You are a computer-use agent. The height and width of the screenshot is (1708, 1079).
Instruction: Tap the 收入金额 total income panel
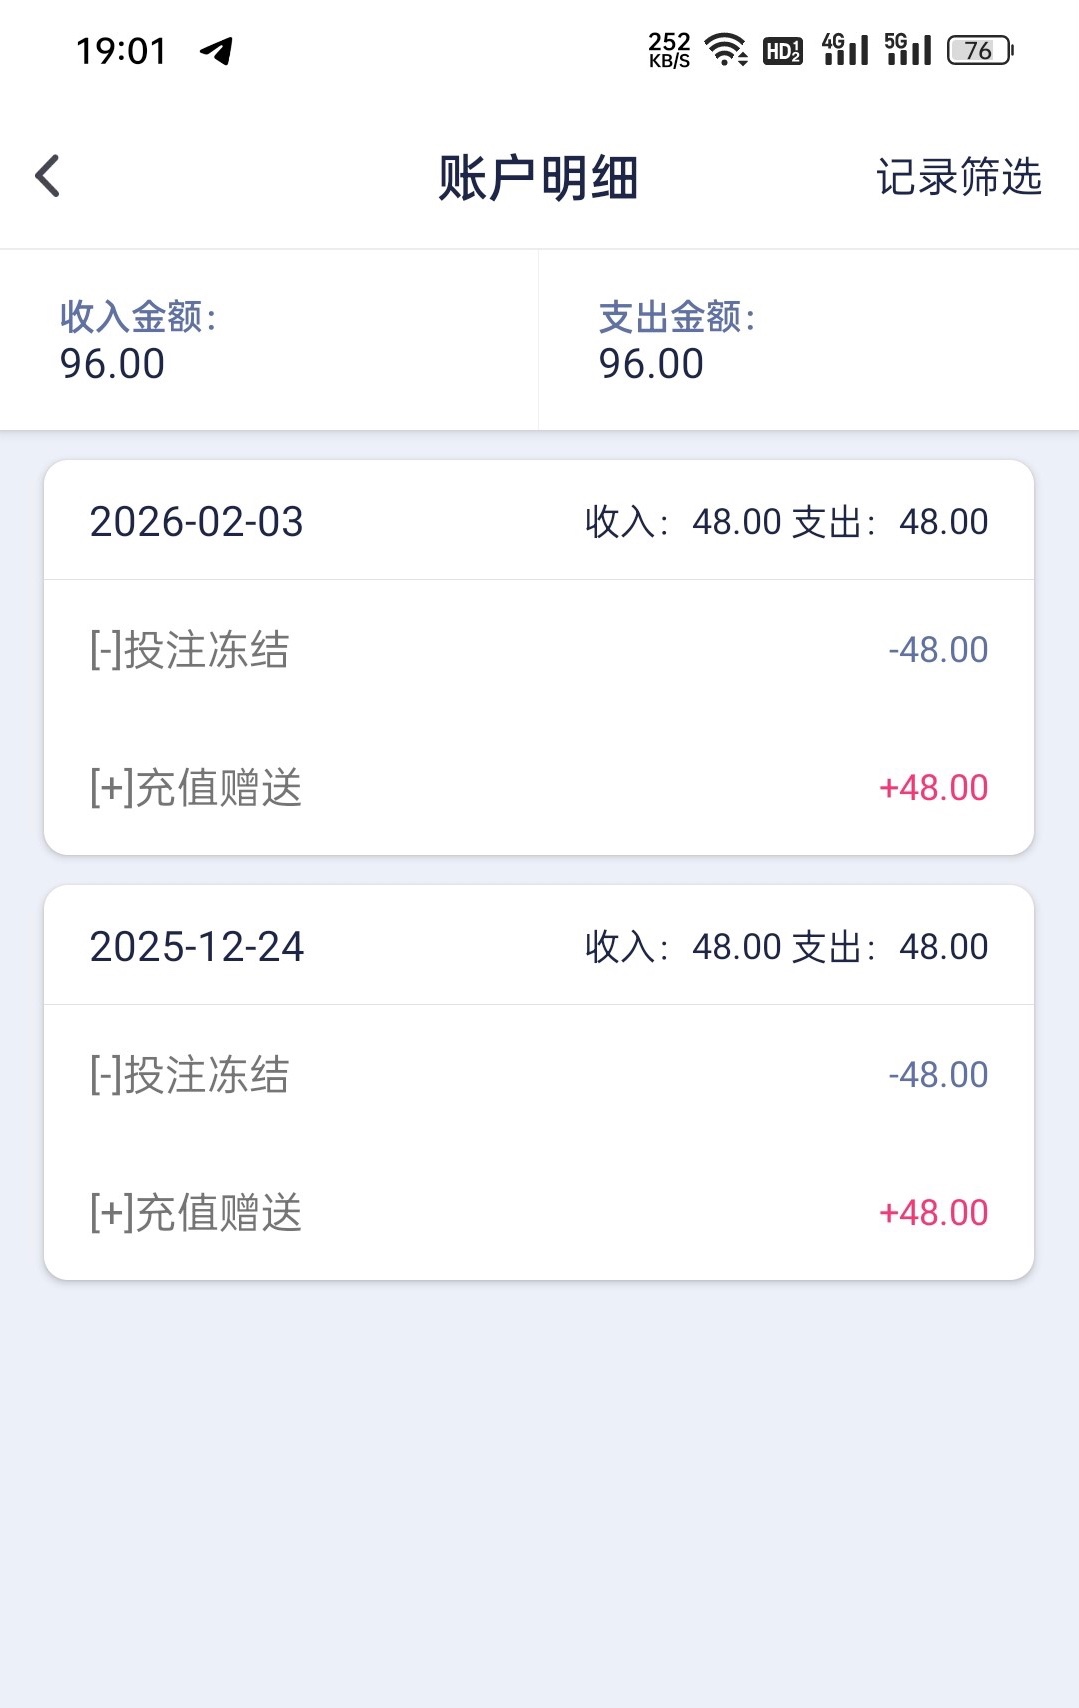pos(269,340)
